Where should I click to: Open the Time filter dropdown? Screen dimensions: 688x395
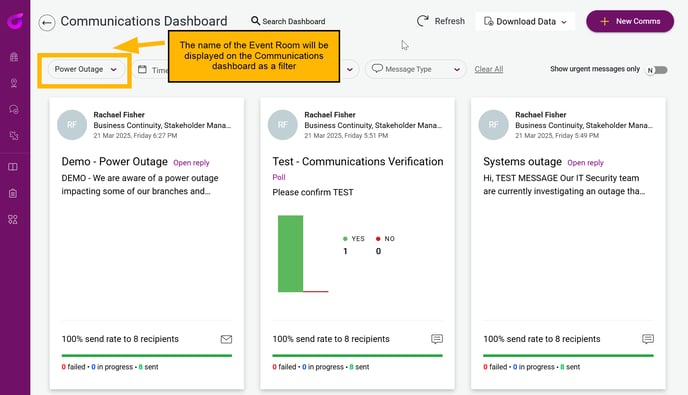coord(150,70)
